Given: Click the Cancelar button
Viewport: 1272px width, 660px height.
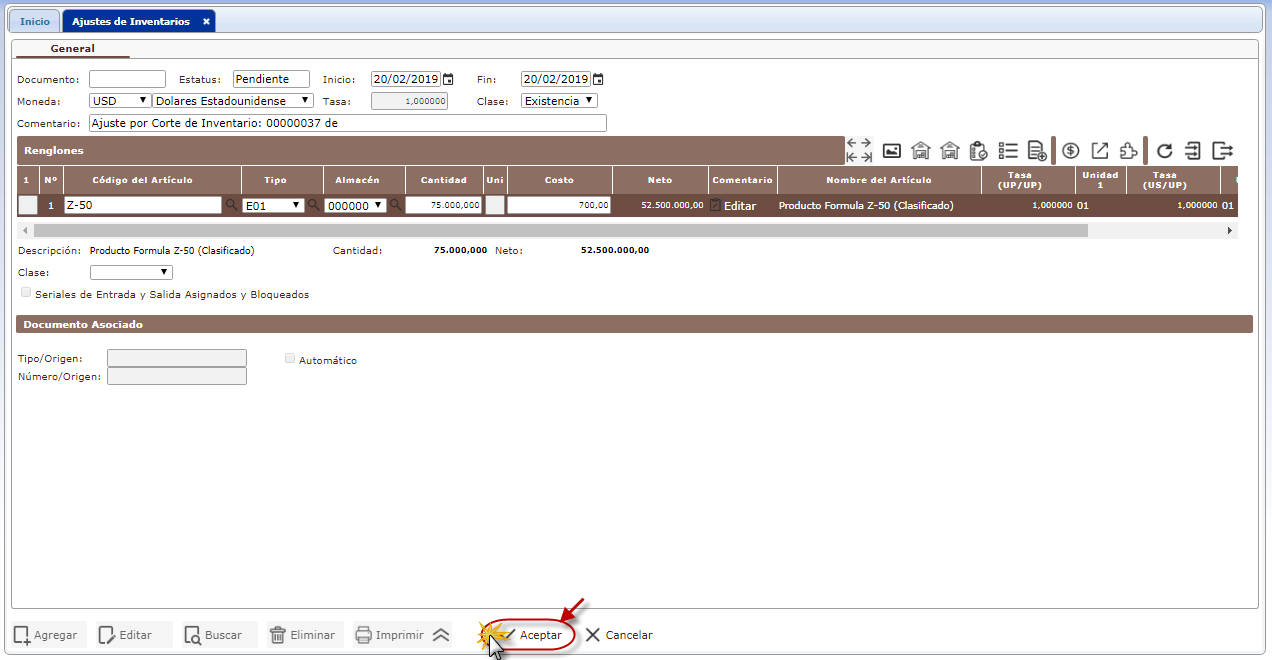Looking at the screenshot, I should tap(618, 635).
